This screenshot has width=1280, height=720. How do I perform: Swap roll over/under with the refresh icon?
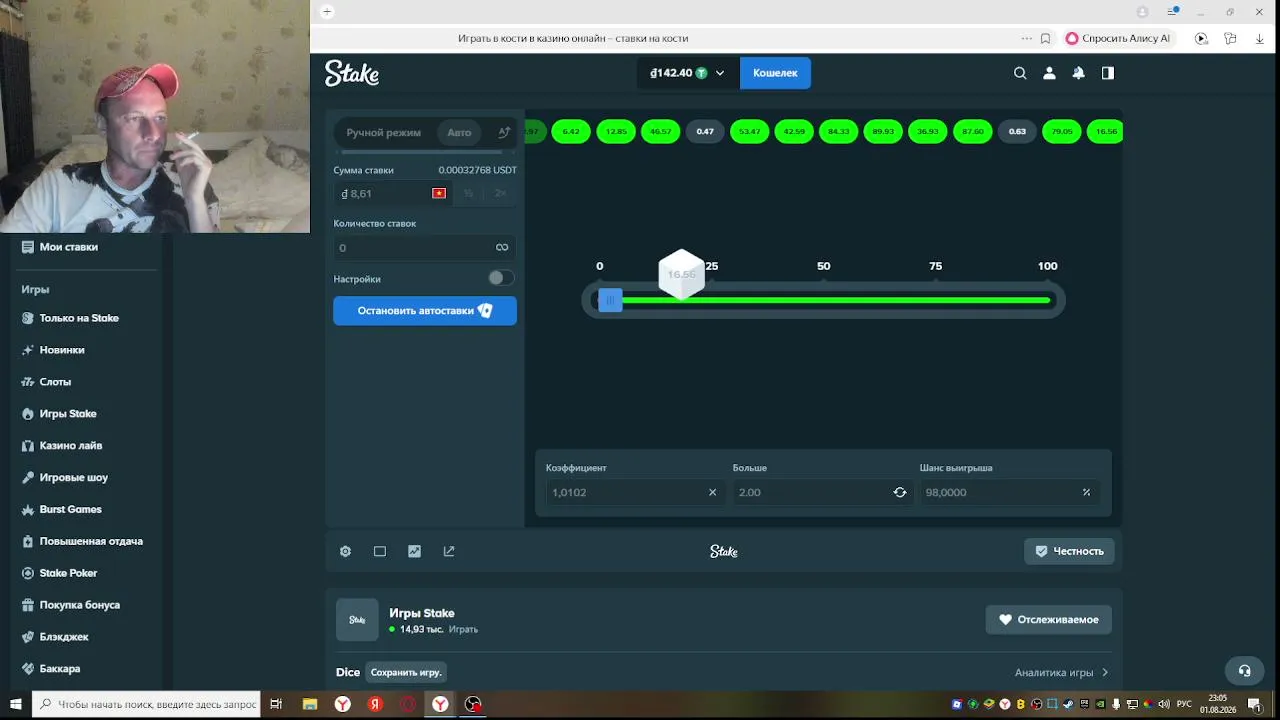(x=900, y=492)
